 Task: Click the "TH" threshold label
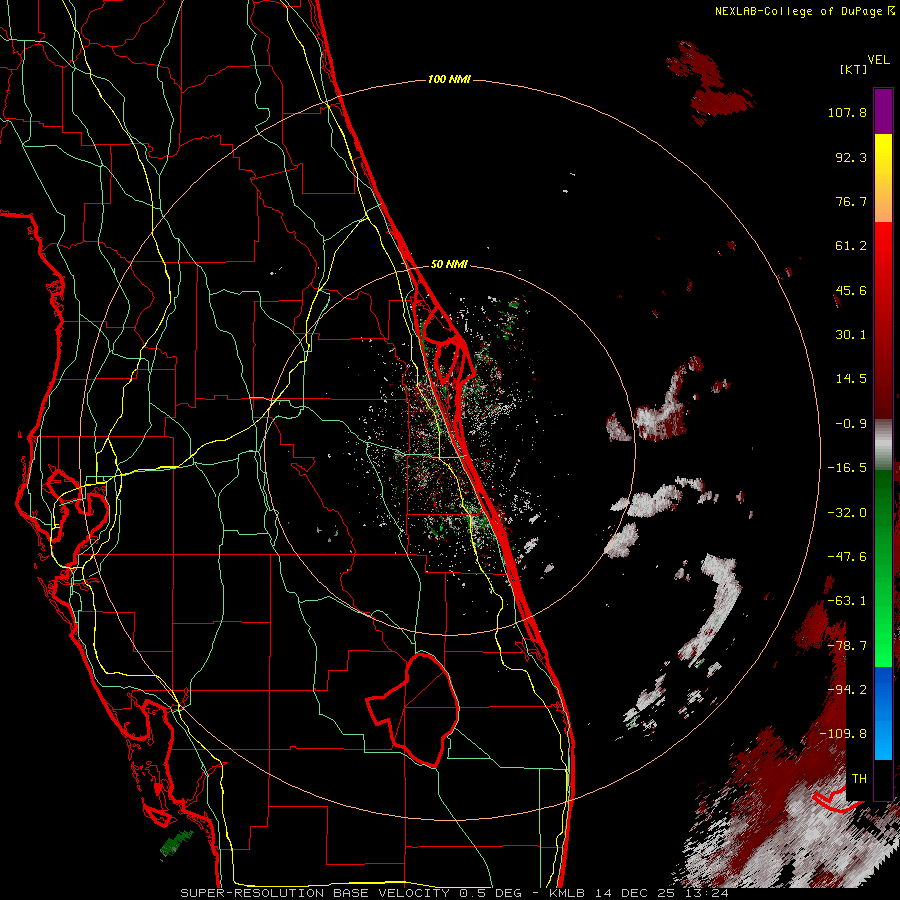[x=859, y=779]
